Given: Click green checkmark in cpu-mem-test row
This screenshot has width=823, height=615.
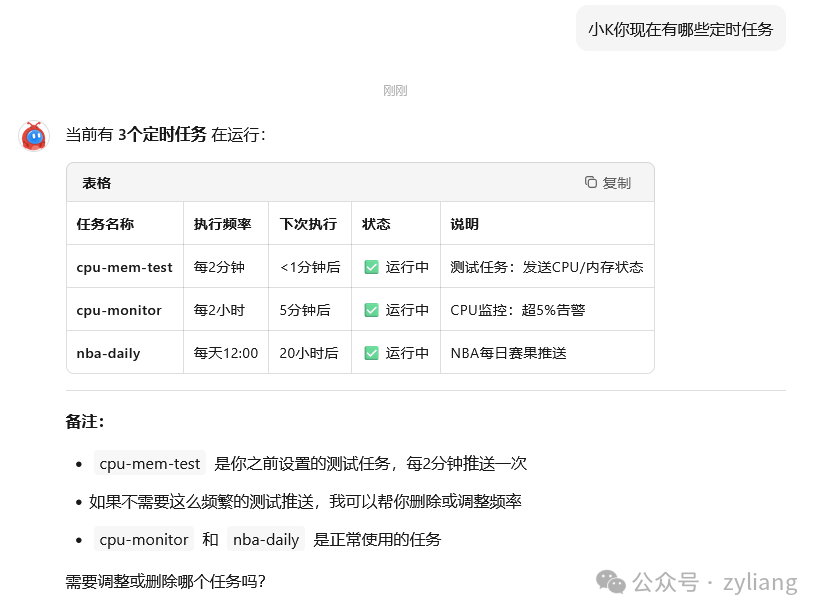Looking at the screenshot, I should tap(372, 267).
